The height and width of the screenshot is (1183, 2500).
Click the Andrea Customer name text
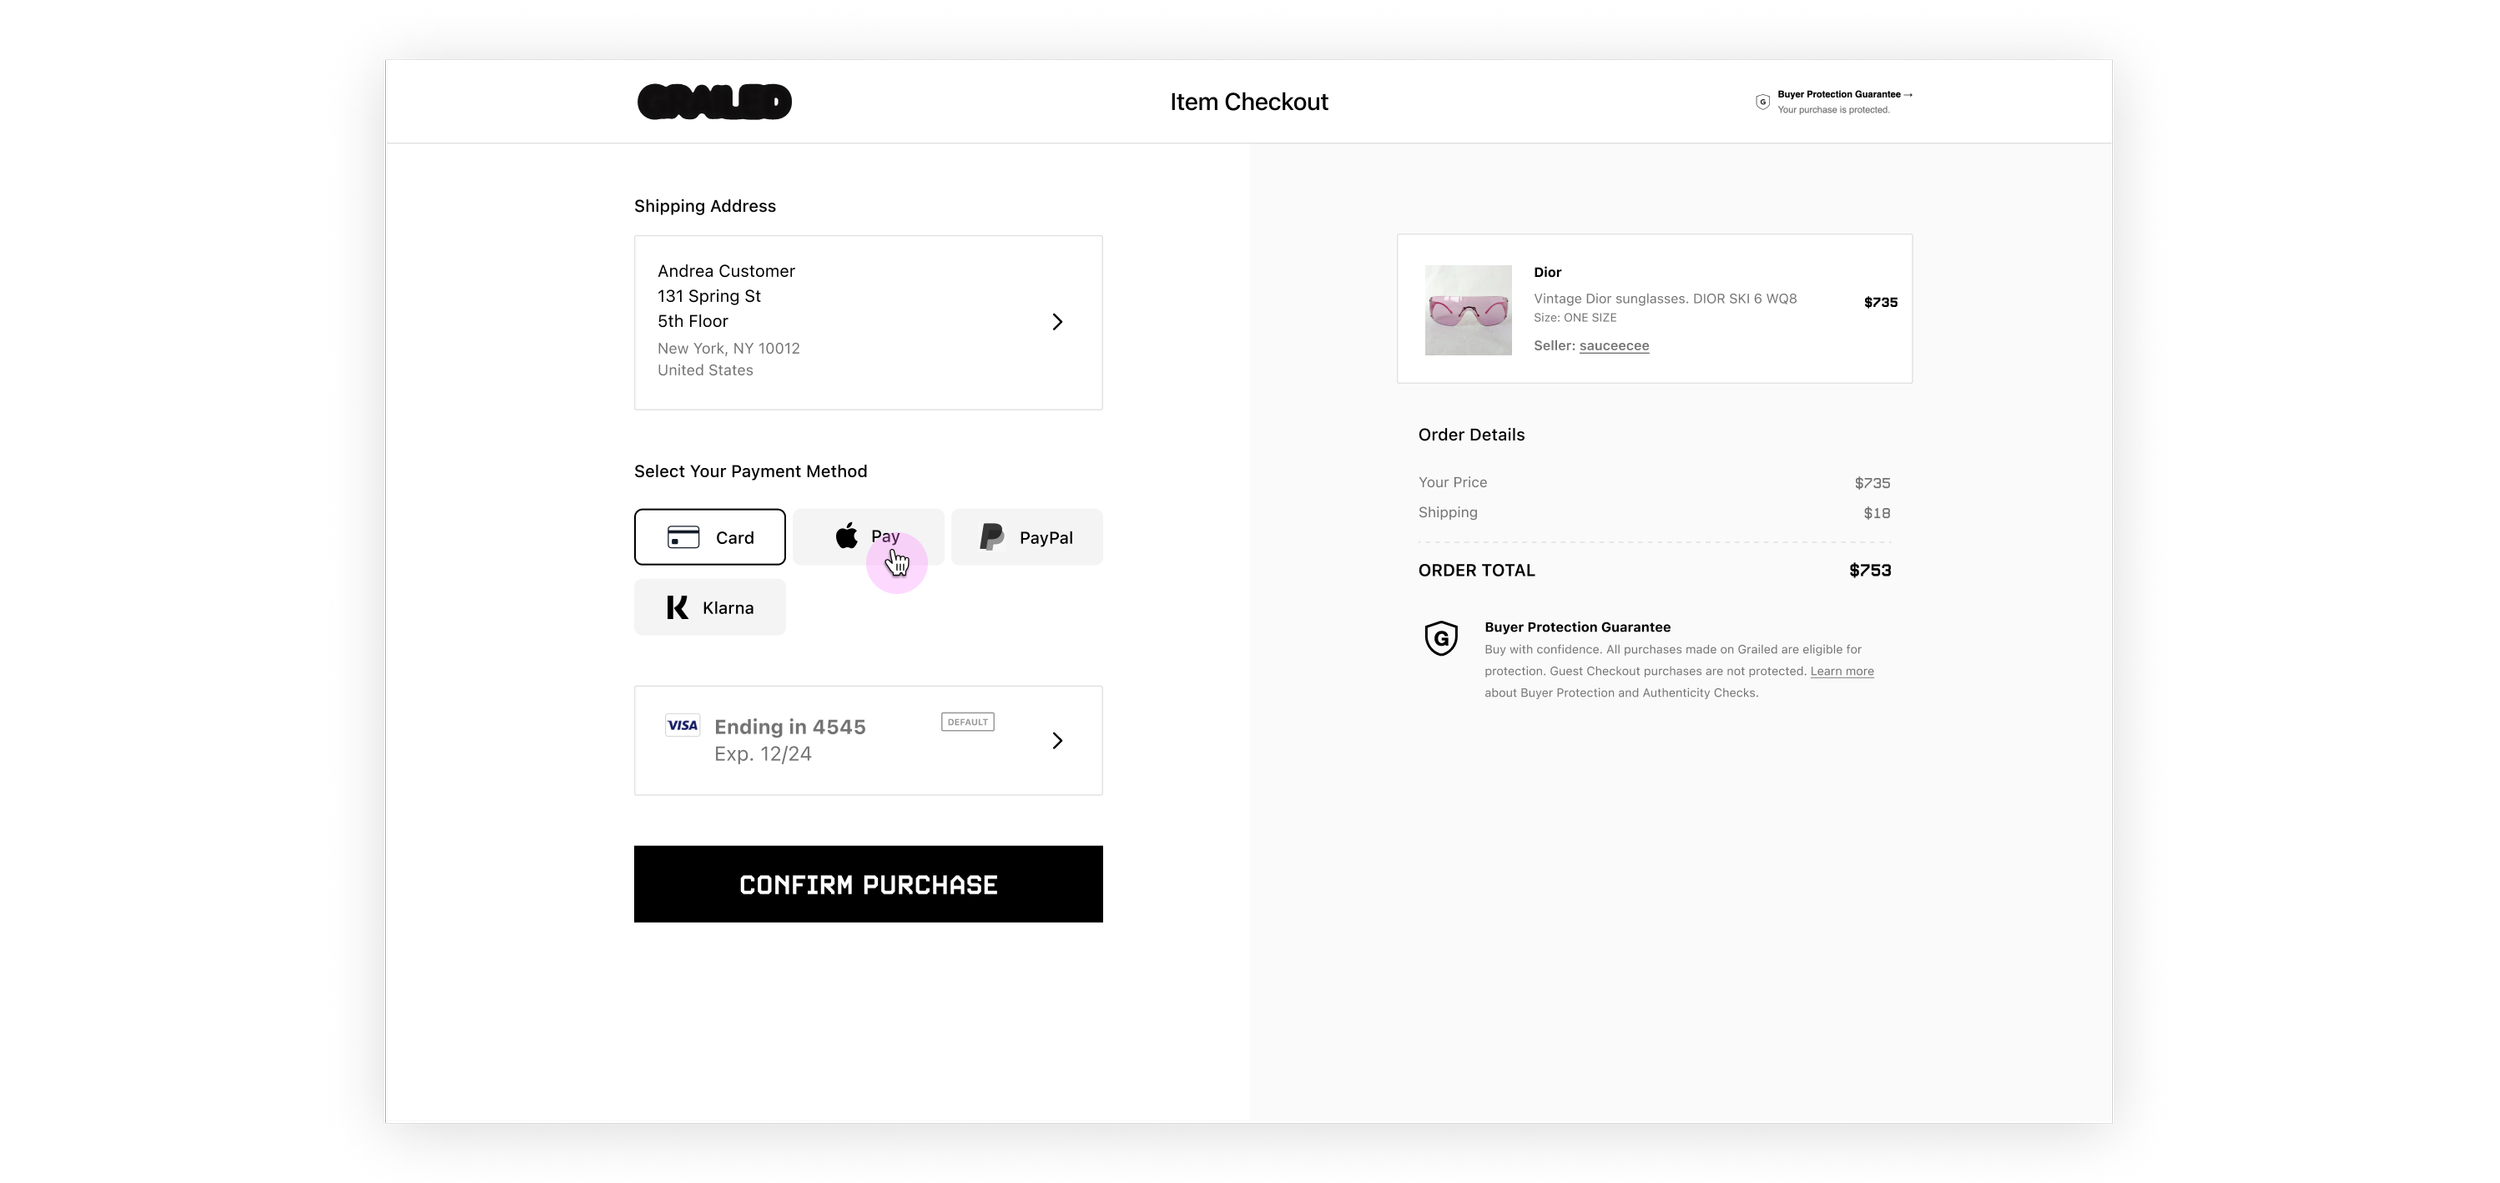coord(726,271)
